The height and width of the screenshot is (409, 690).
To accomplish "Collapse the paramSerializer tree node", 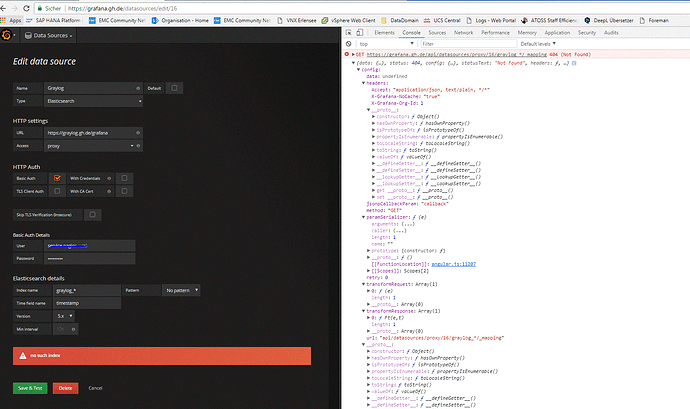I will click(x=363, y=217).
